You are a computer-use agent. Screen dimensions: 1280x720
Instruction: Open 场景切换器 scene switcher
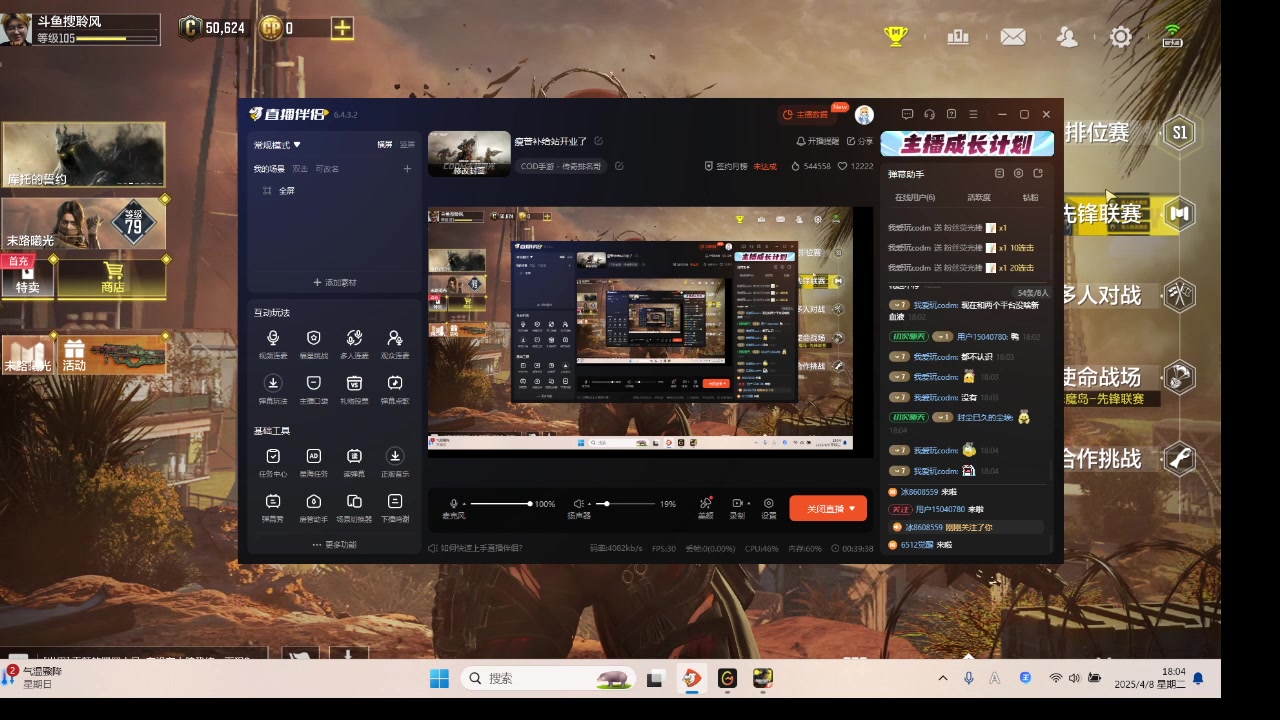(354, 507)
